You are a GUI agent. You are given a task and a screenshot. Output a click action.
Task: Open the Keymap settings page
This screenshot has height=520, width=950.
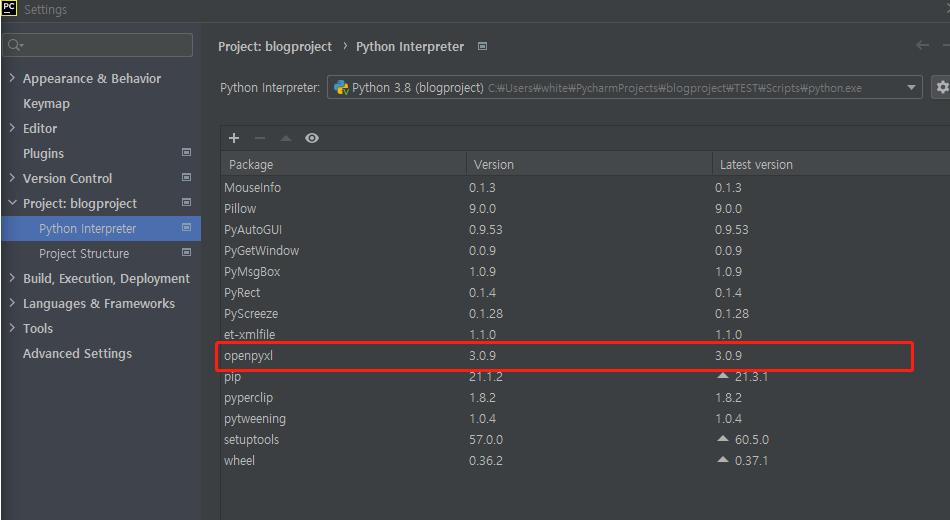[46, 104]
